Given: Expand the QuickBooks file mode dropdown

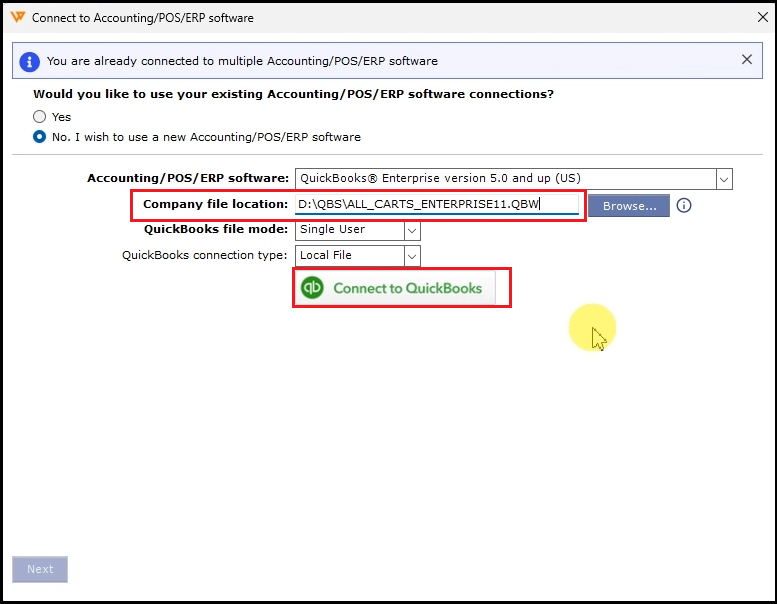Looking at the screenshot, I should pos(412,230).
